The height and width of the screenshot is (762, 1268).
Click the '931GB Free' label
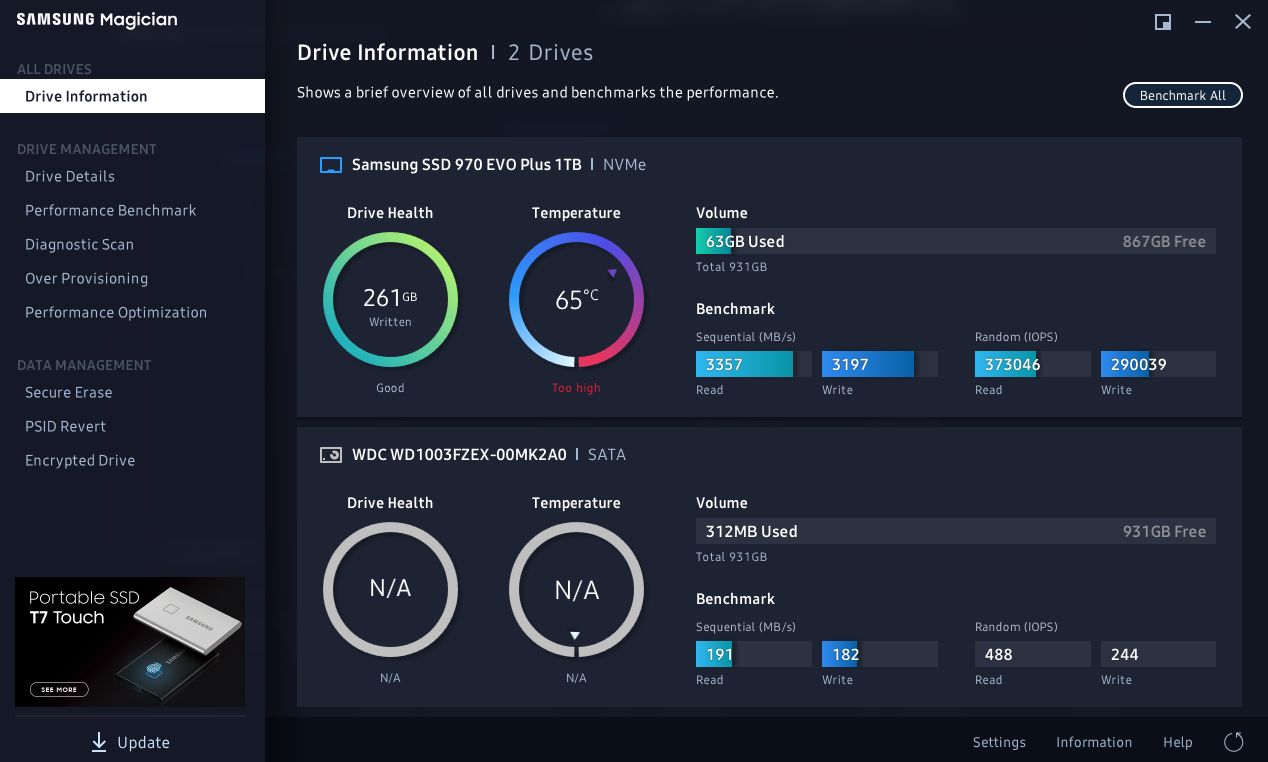point(1164,531)
